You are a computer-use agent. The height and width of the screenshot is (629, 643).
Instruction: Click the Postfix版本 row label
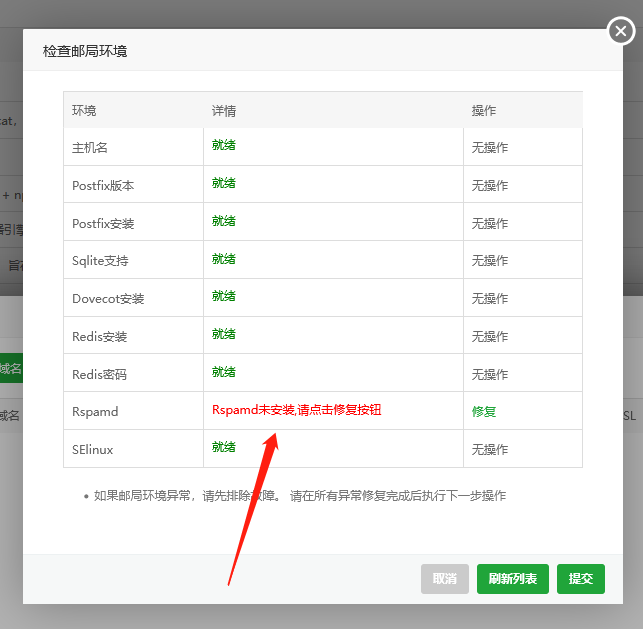(x=103, y=186)
